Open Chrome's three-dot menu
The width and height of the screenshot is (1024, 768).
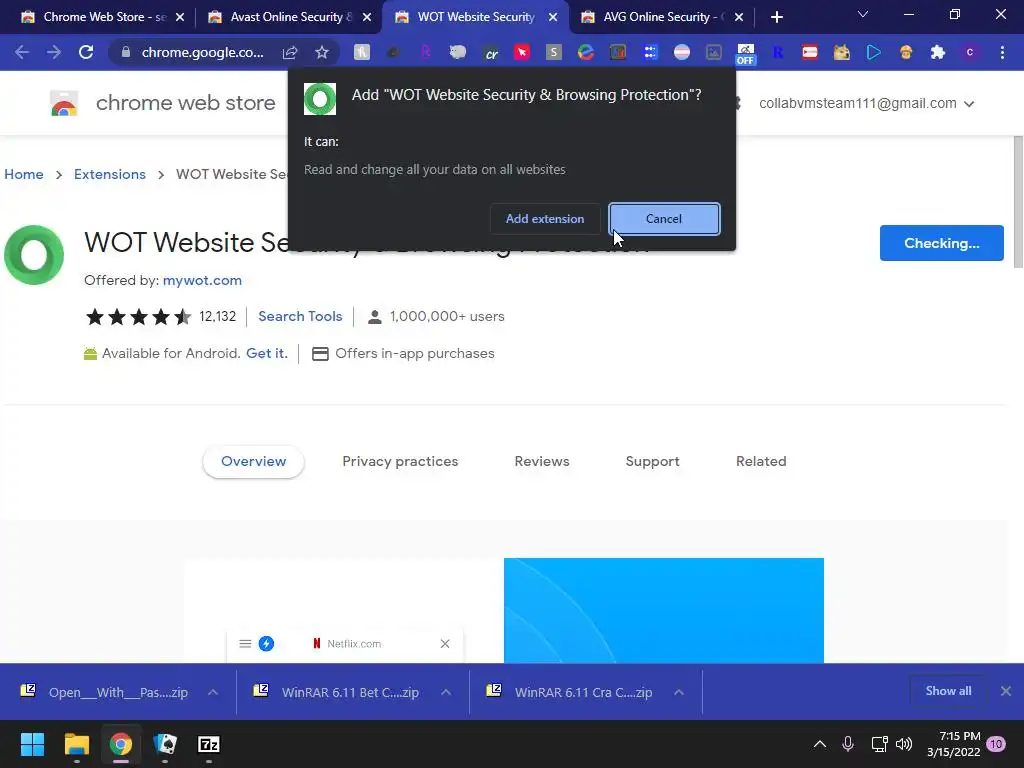(x=1002, y=52)
